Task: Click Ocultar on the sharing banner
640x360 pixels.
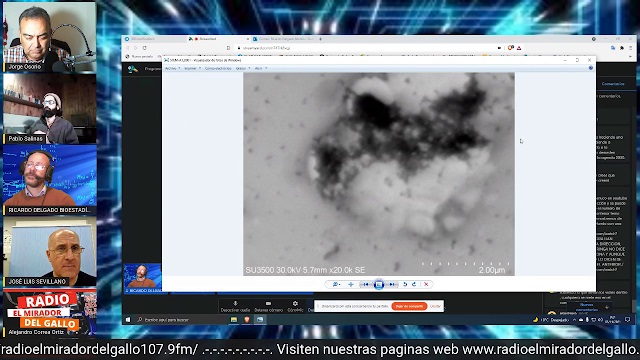Action: tap(435, 306)
